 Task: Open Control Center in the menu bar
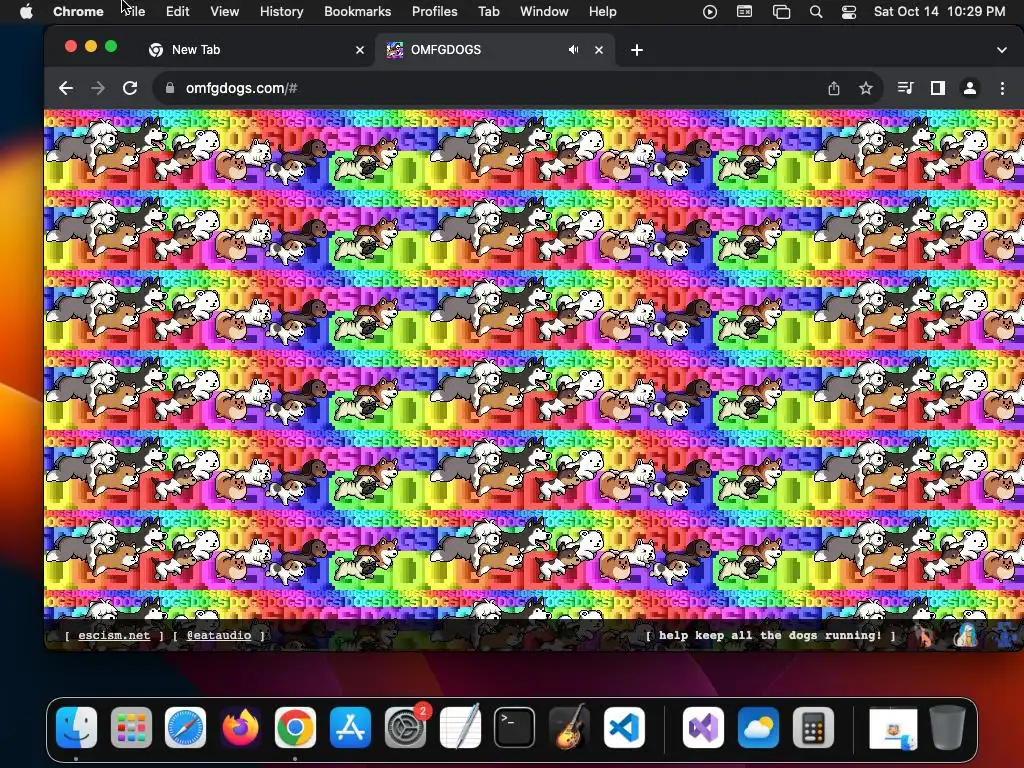pos(848,11)
